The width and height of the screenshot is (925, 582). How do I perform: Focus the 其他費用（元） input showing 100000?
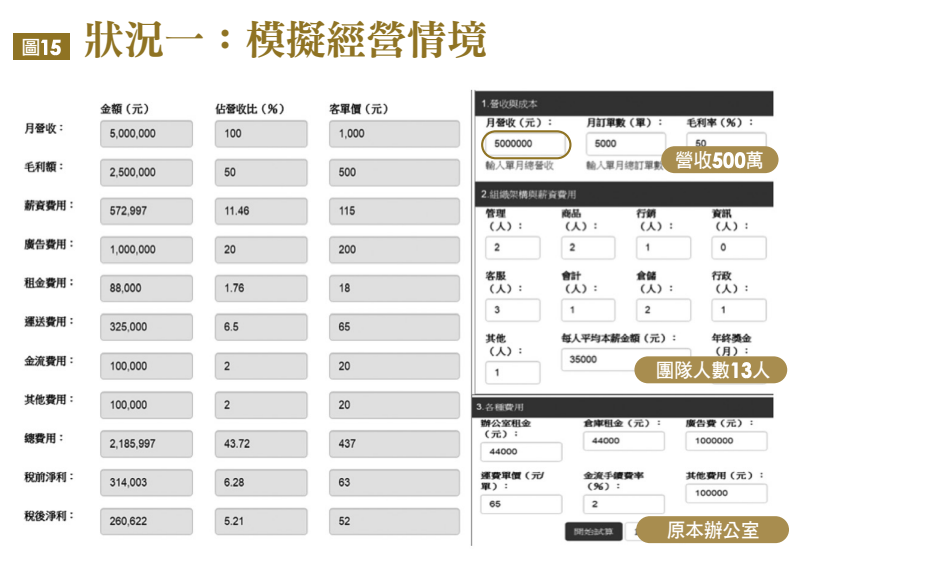click(726, 493)
